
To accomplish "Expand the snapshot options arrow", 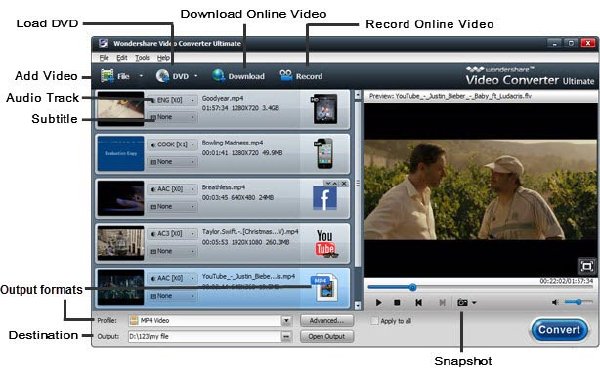I will point(474,302).
